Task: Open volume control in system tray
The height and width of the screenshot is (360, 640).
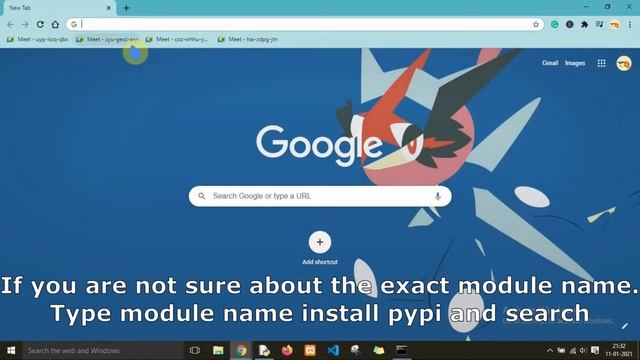Action: tap(583, 351)
